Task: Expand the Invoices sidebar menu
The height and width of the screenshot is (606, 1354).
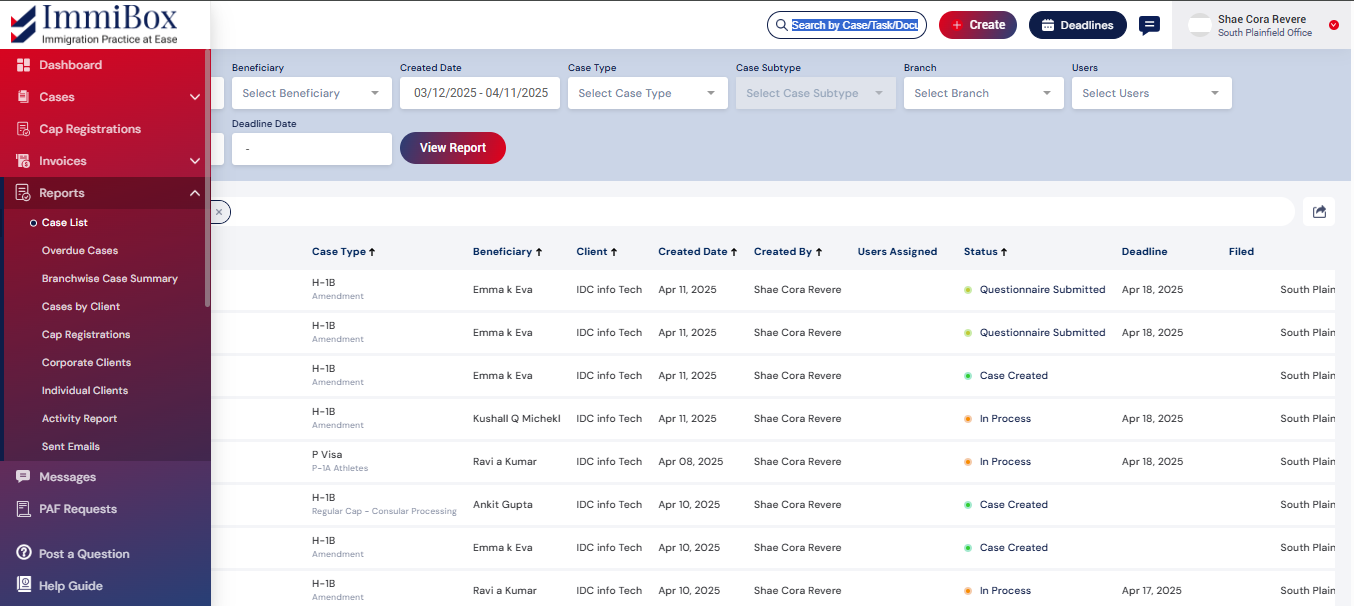Action: point(195,161)
